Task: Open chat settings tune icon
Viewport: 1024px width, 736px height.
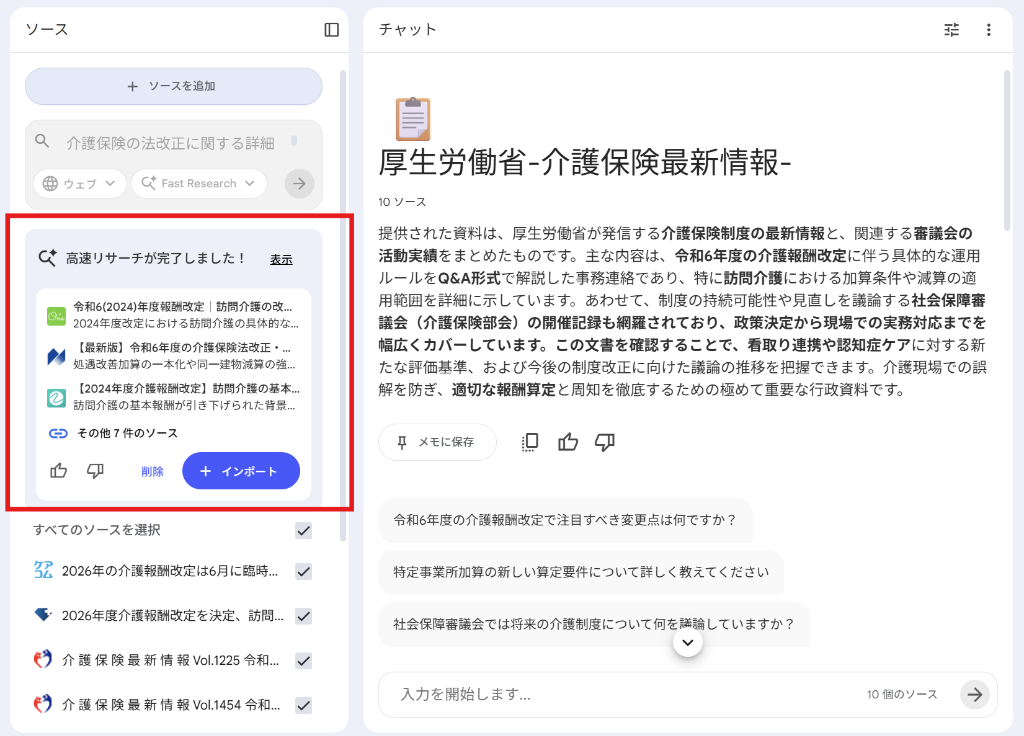Action: [952, 29]
